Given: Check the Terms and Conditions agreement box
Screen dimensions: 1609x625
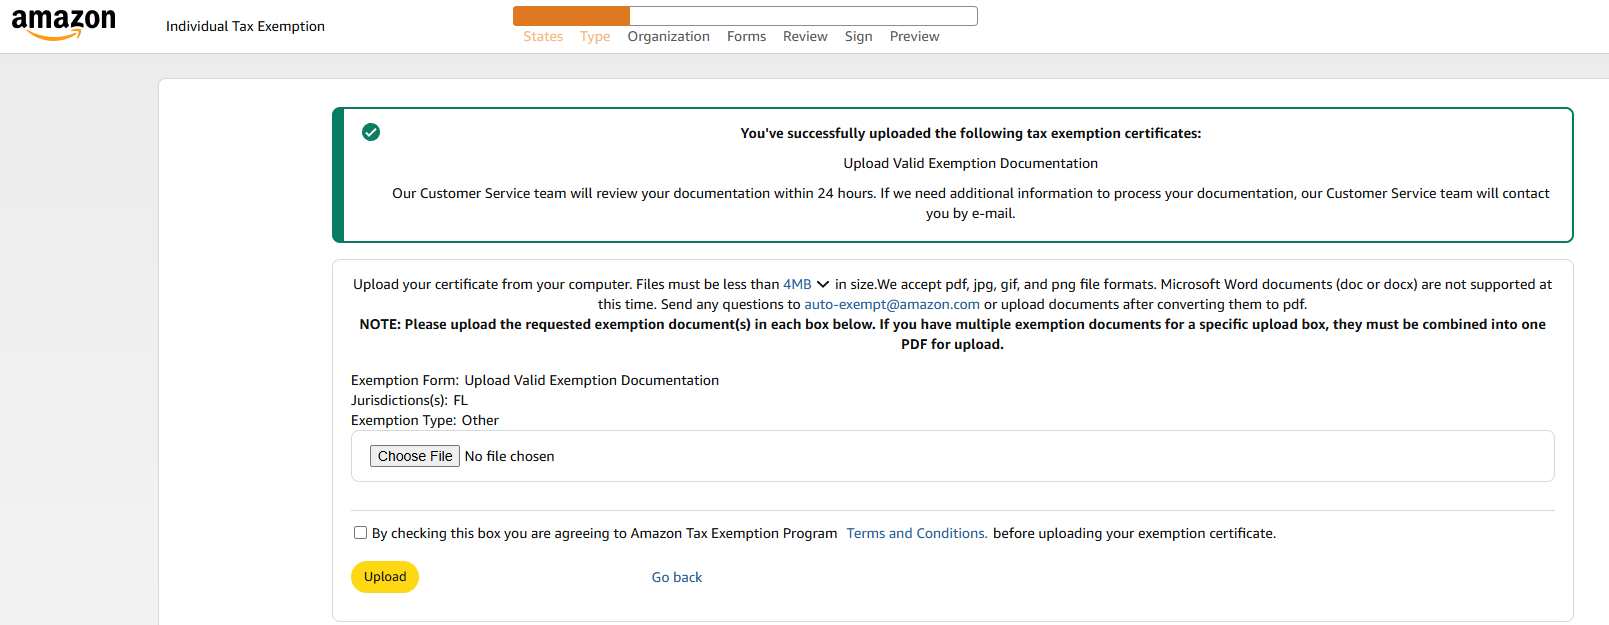Looking at the screenshot, I should [x=360, y=532].
